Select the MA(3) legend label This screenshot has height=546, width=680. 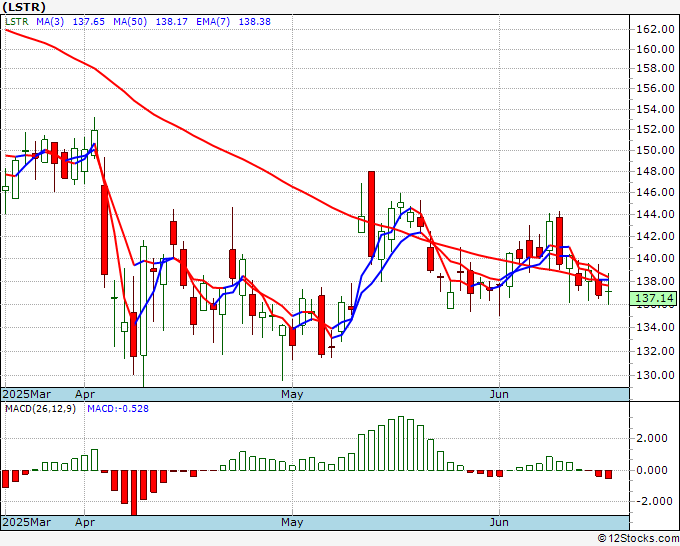(x=50, y=21)
